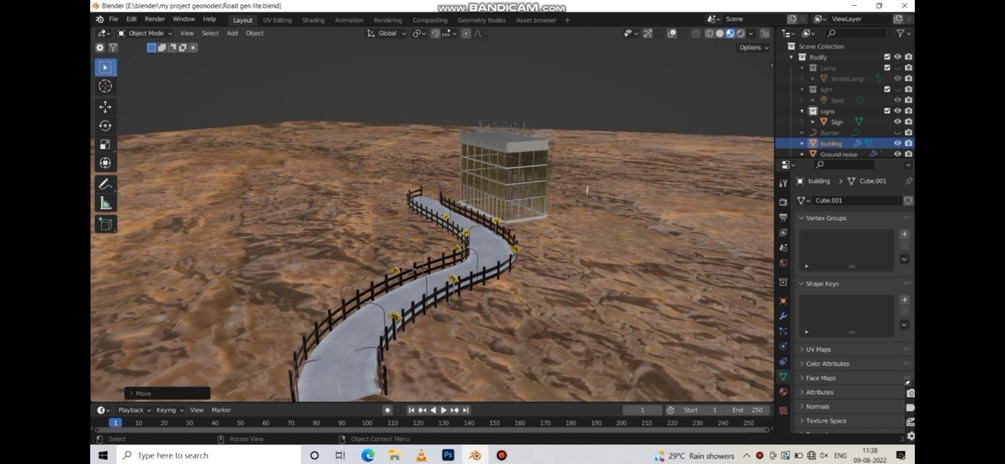Toggle the signs collection exclude checkbox
The width and height of the screenshot is (1005, 464).
887,111
